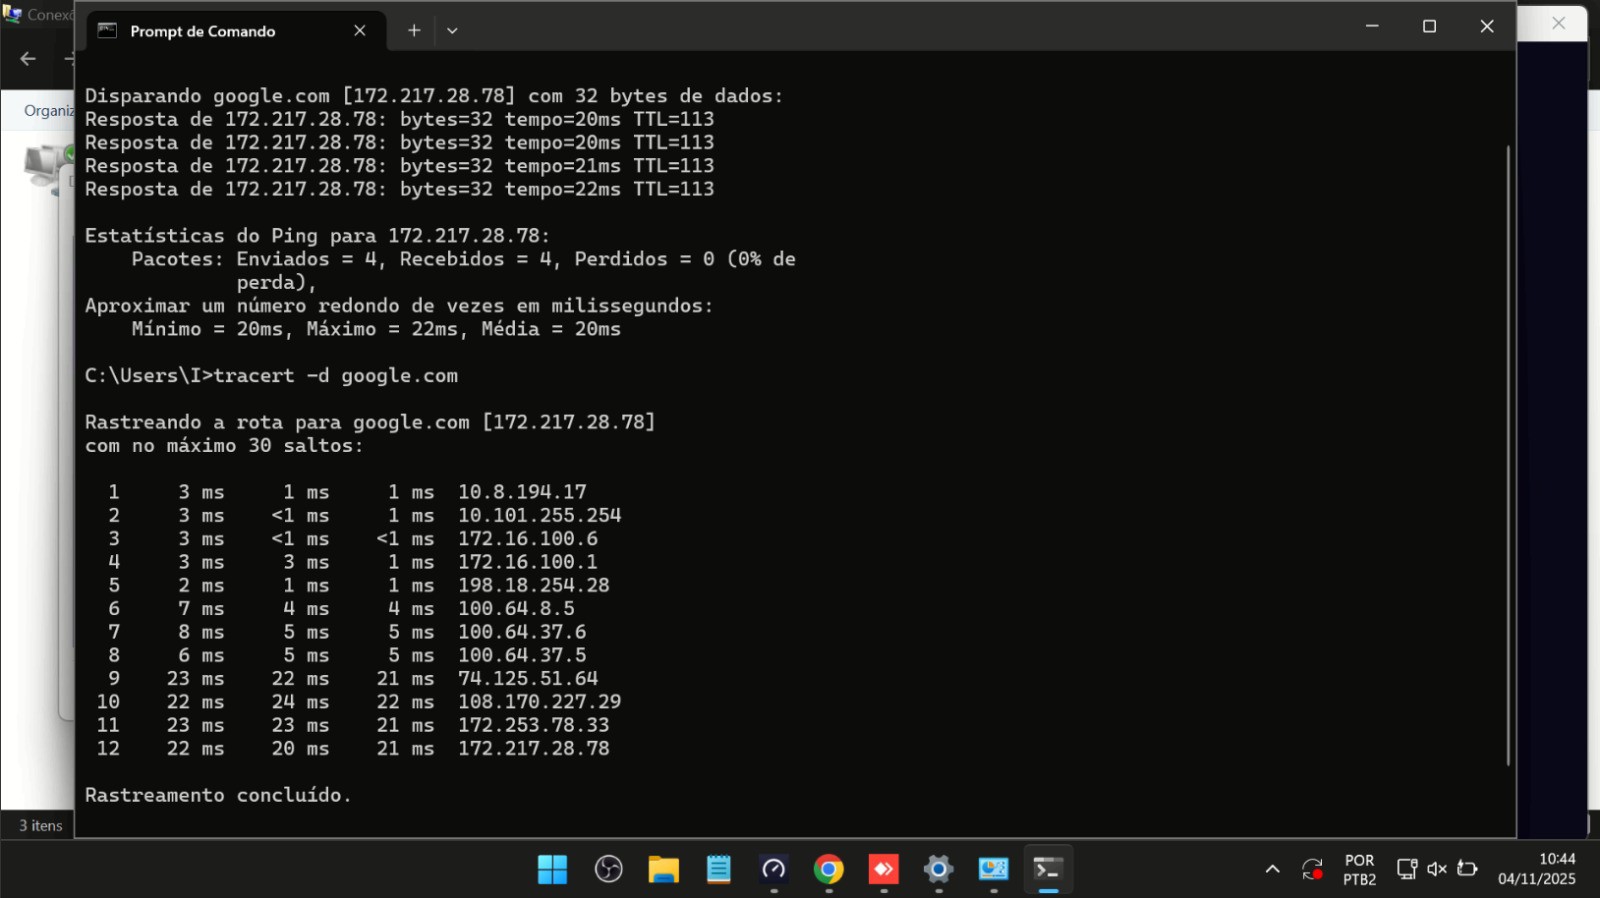The image size is (1600, 898).
Task: Open File Explorer from the taskbar
Action: click(663, 869)
